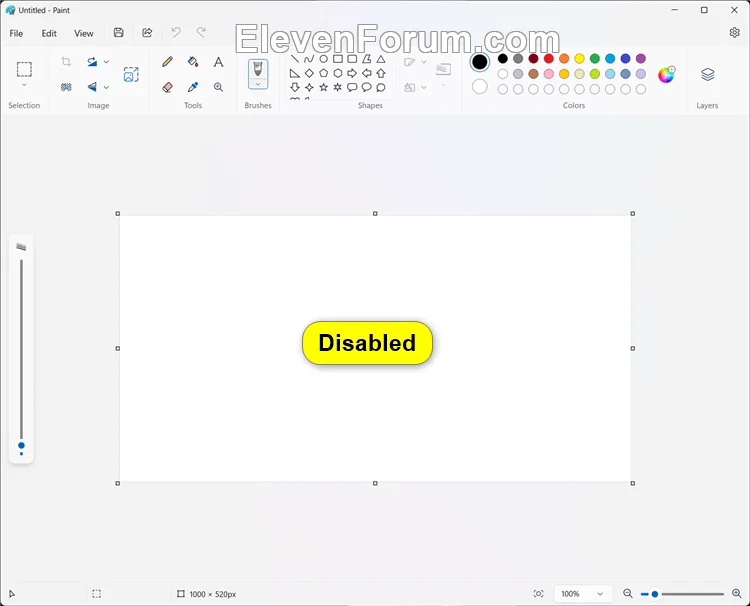Open the Edit colors wheel
The height and width of the screenshot is (606, 750).
666,74
